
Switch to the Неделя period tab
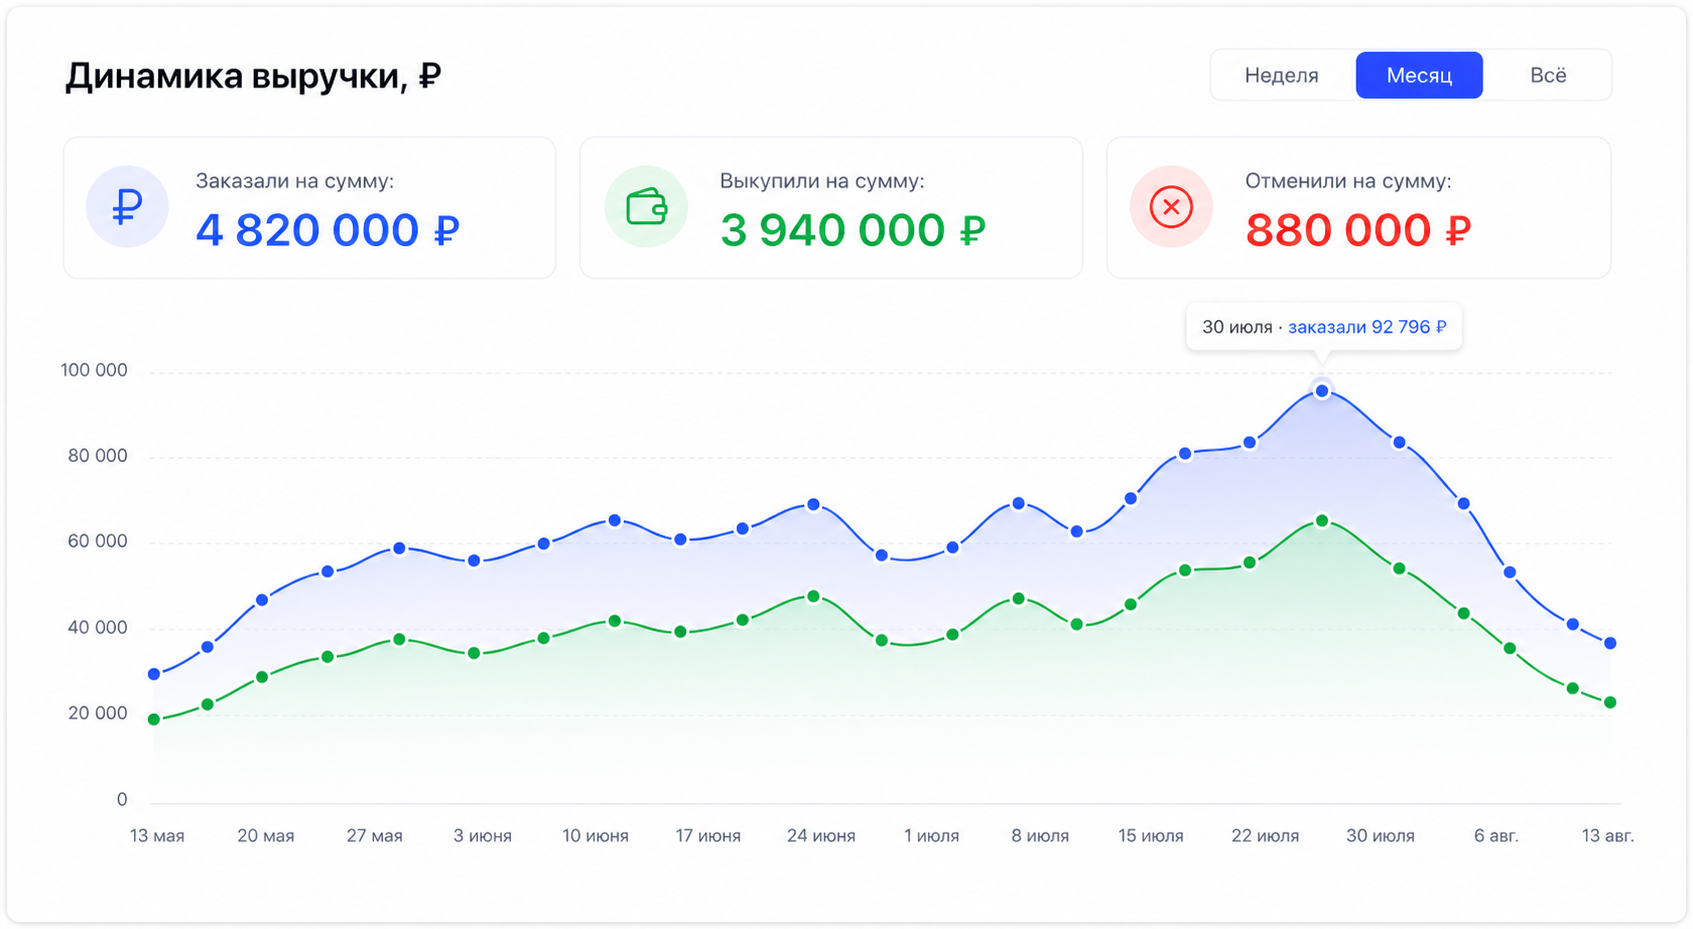click(x=1281, y=75)
